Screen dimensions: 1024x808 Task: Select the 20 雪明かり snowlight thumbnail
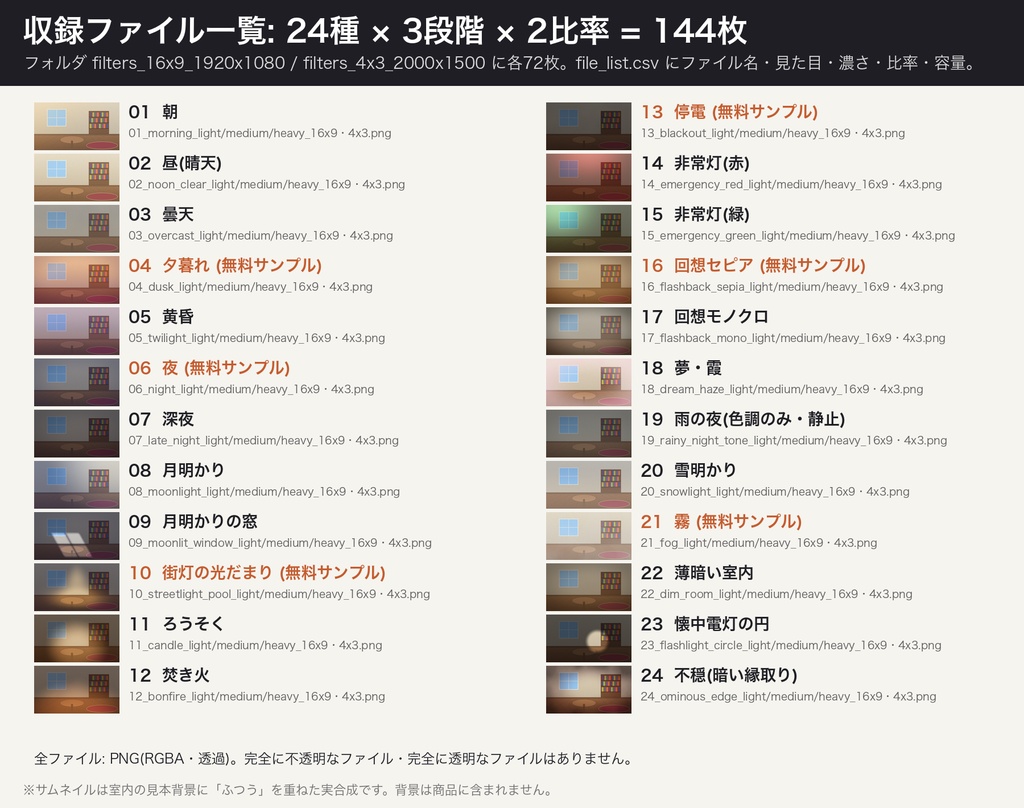click(x=588, y=485)
